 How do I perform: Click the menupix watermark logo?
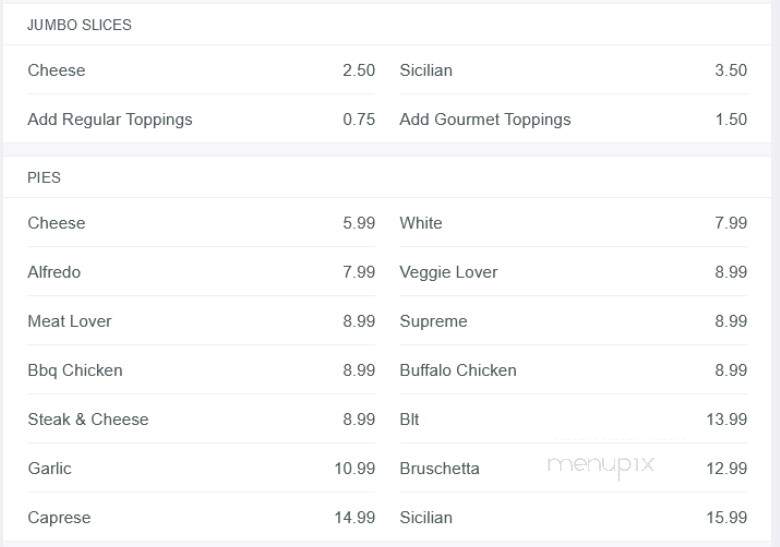(x=600, y=466)
